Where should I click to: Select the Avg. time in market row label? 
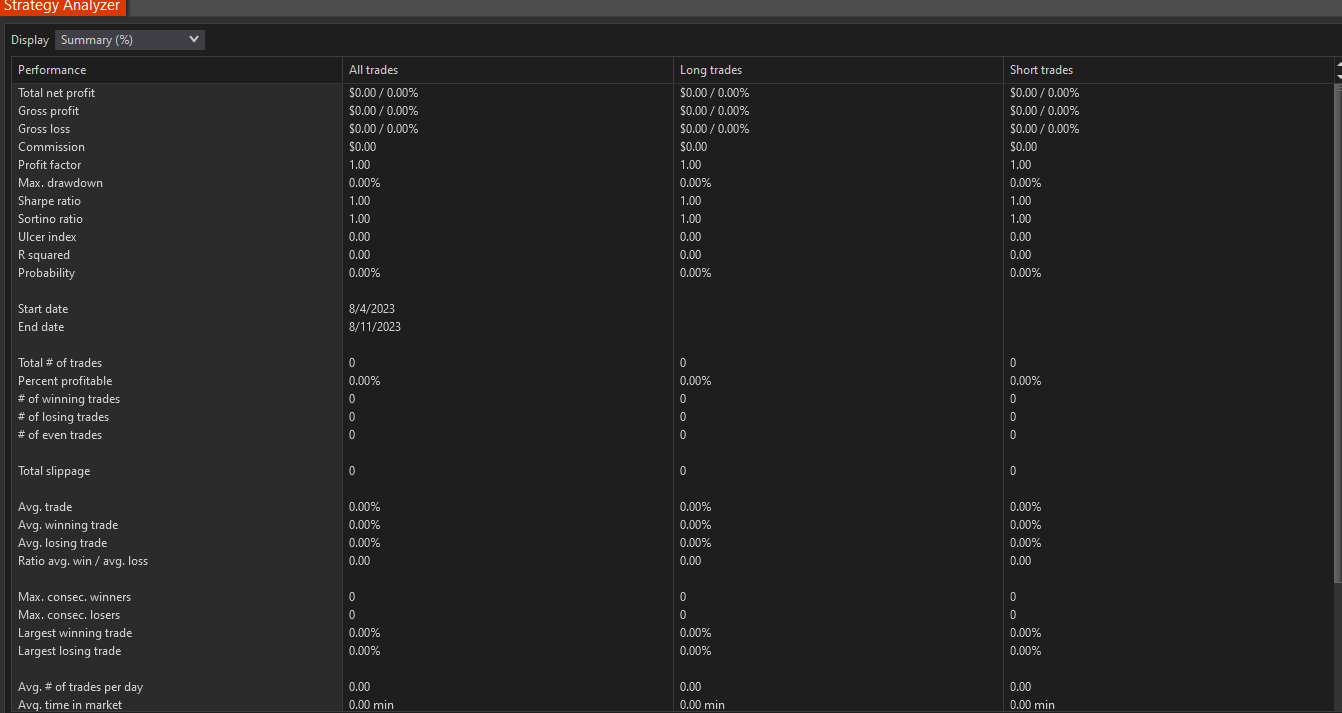point(70,705)
